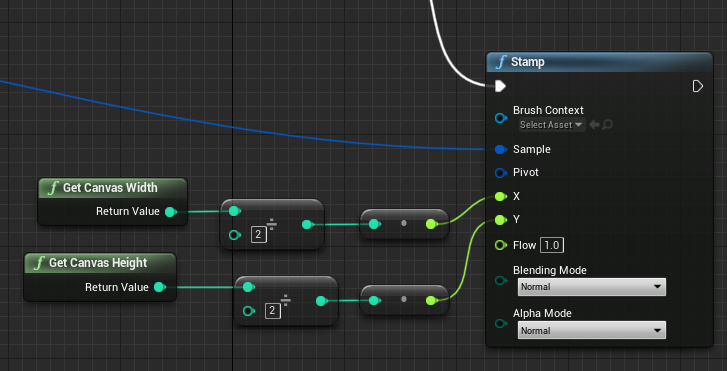Click the lower divide node's top input pin
727x371 pixels.
[x=248, y=287]
